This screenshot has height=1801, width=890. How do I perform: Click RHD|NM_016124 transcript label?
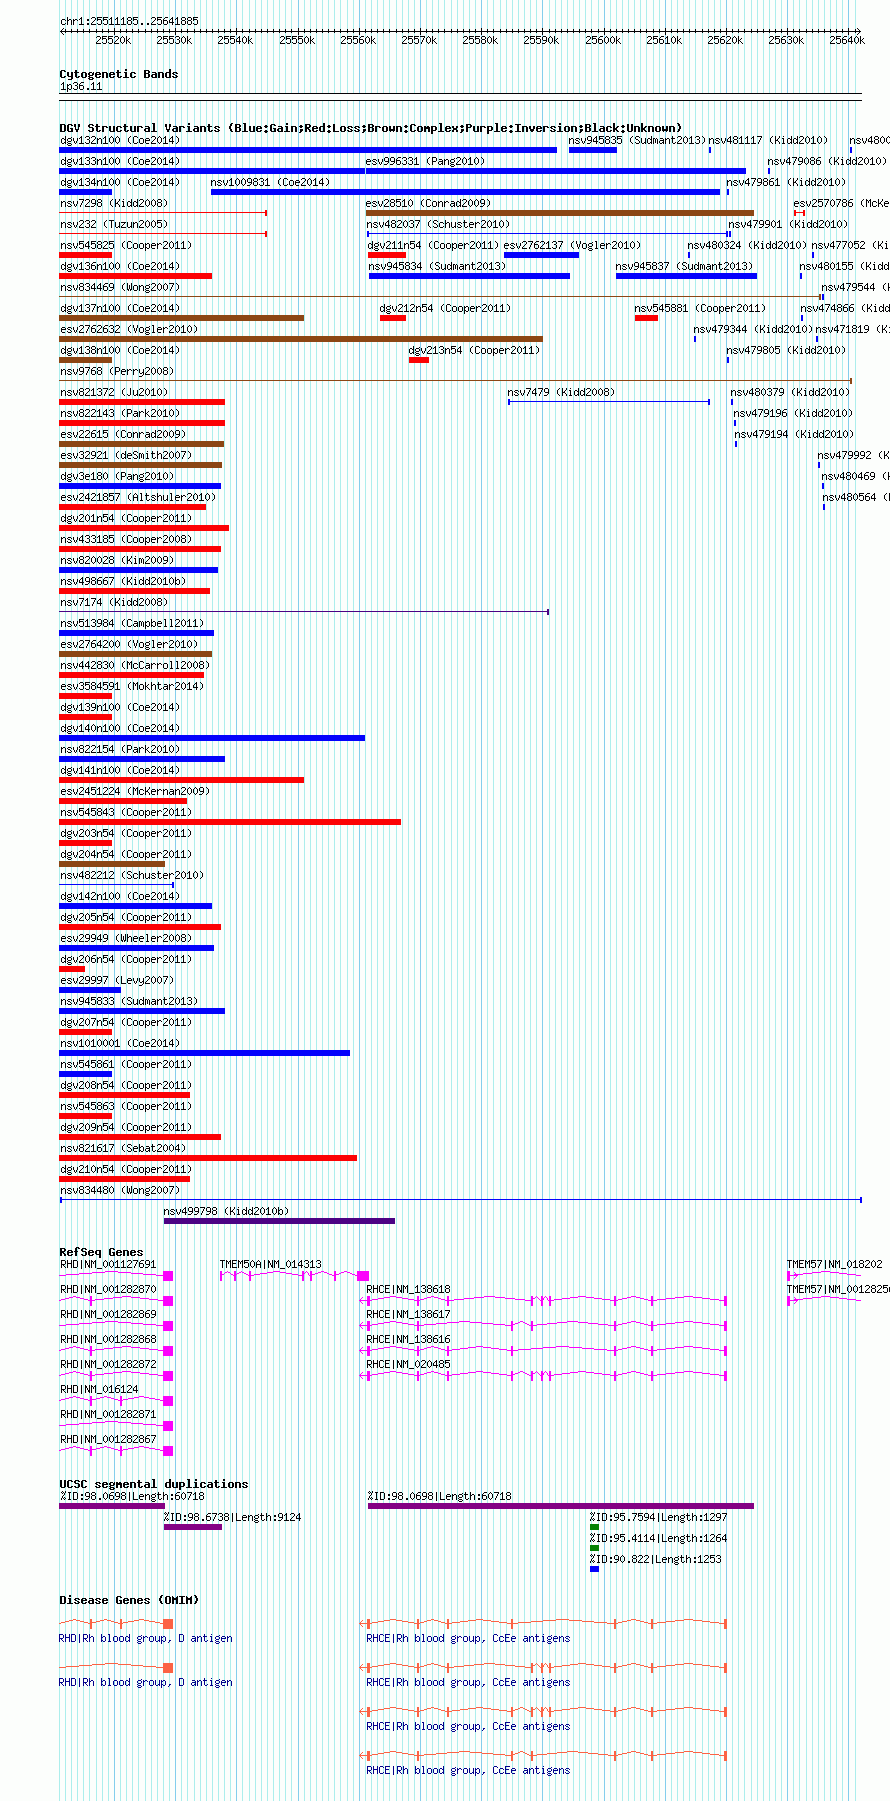pyautogui.click(x=99, y=1389)
